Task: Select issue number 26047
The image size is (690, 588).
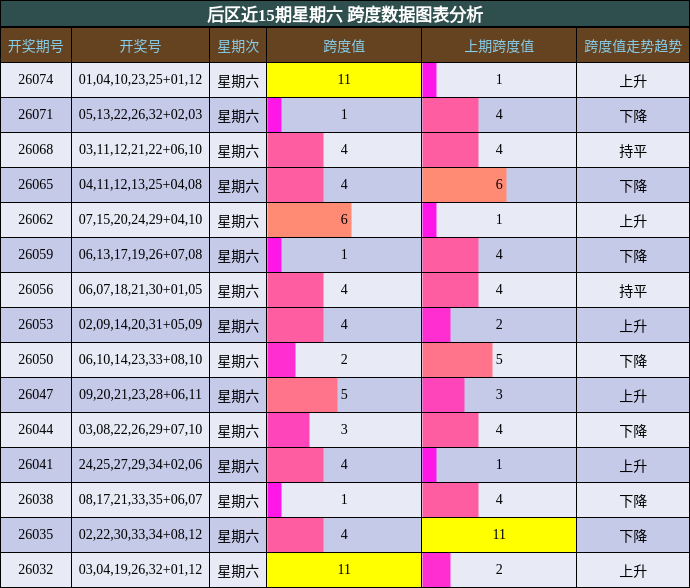Action: (x=36, y=394)
